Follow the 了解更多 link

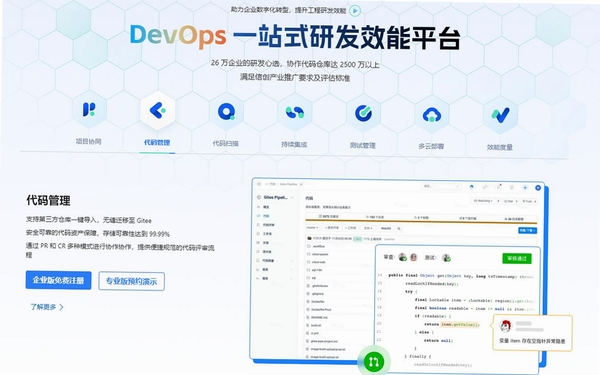(x=43, y=307)
